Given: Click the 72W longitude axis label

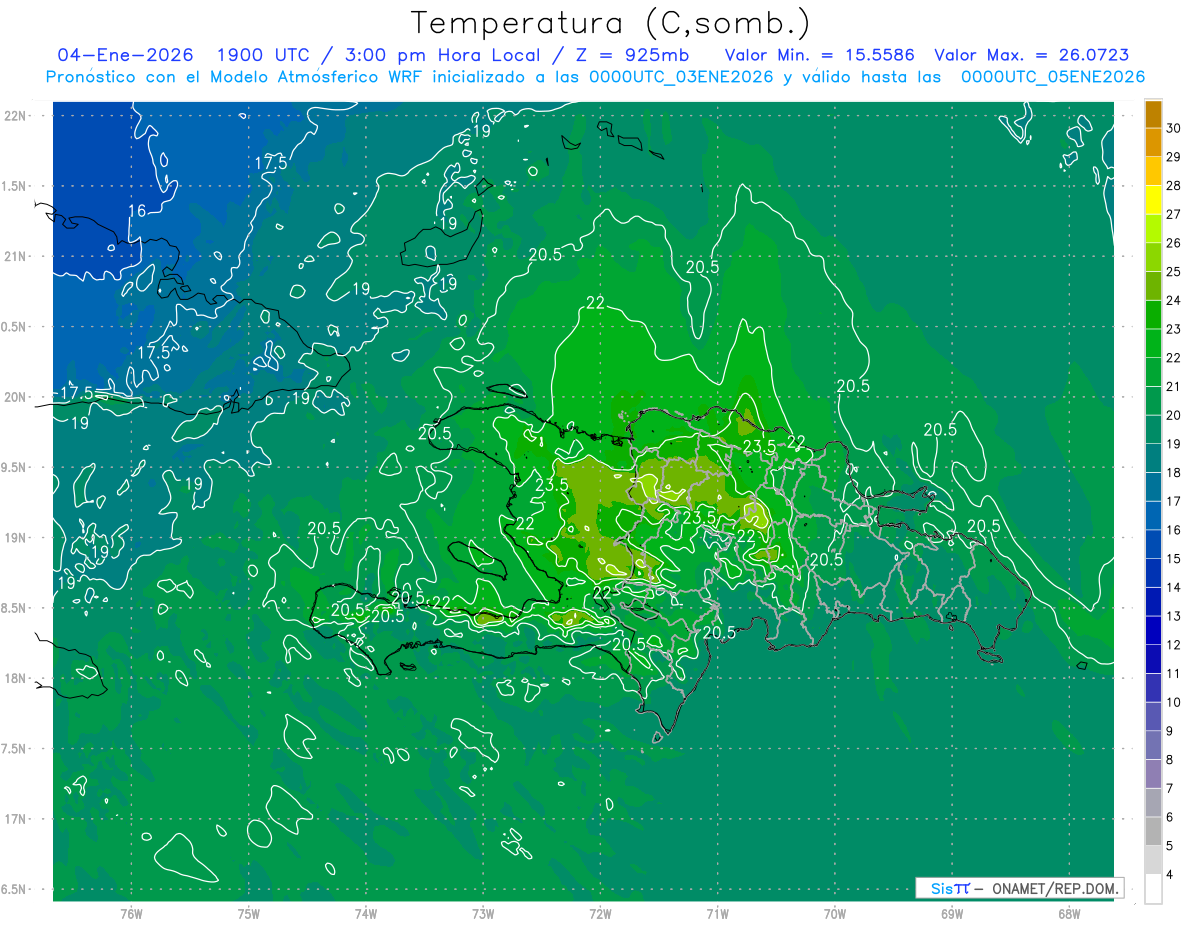Looking at the screenshot, I should 600,913.
